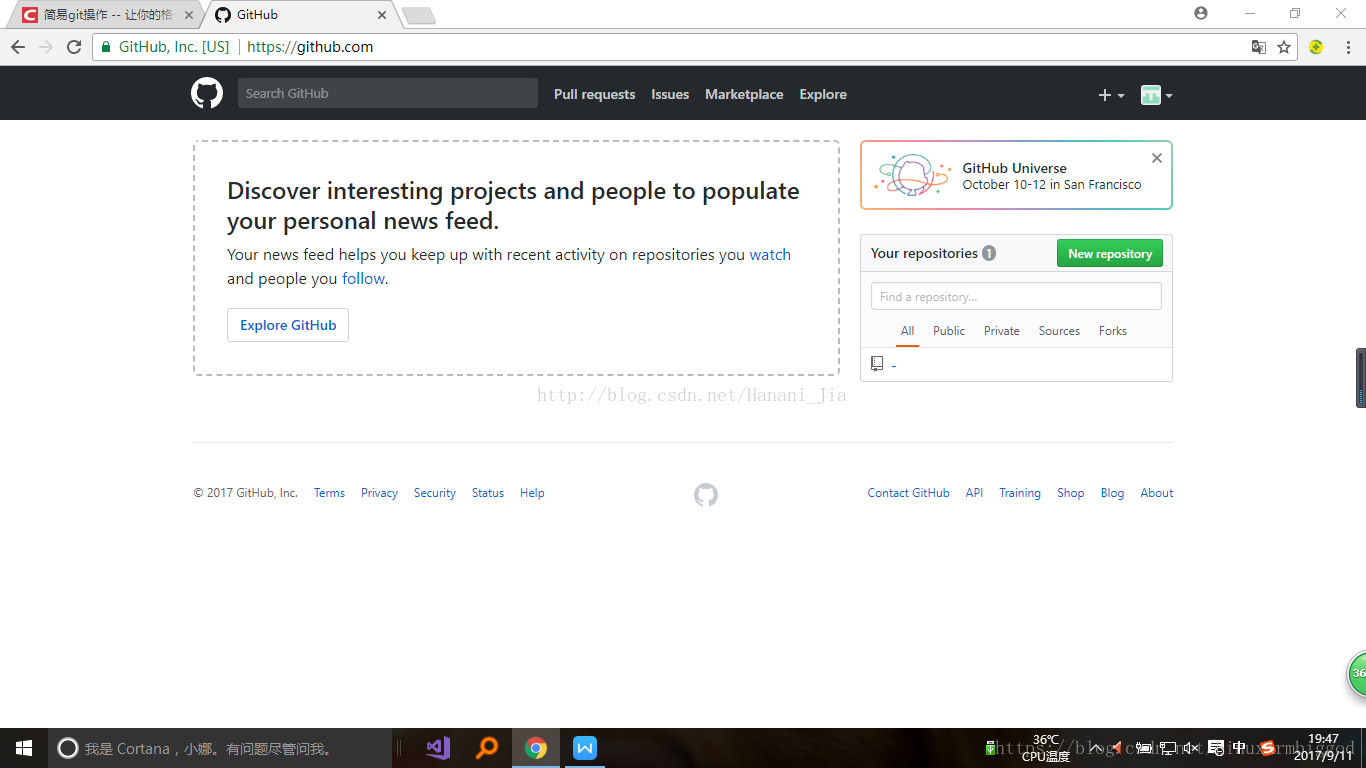Open Chrome's three-dot menu
Image resolution: width=1366 pixels, height=768 pixels.
1348,47
